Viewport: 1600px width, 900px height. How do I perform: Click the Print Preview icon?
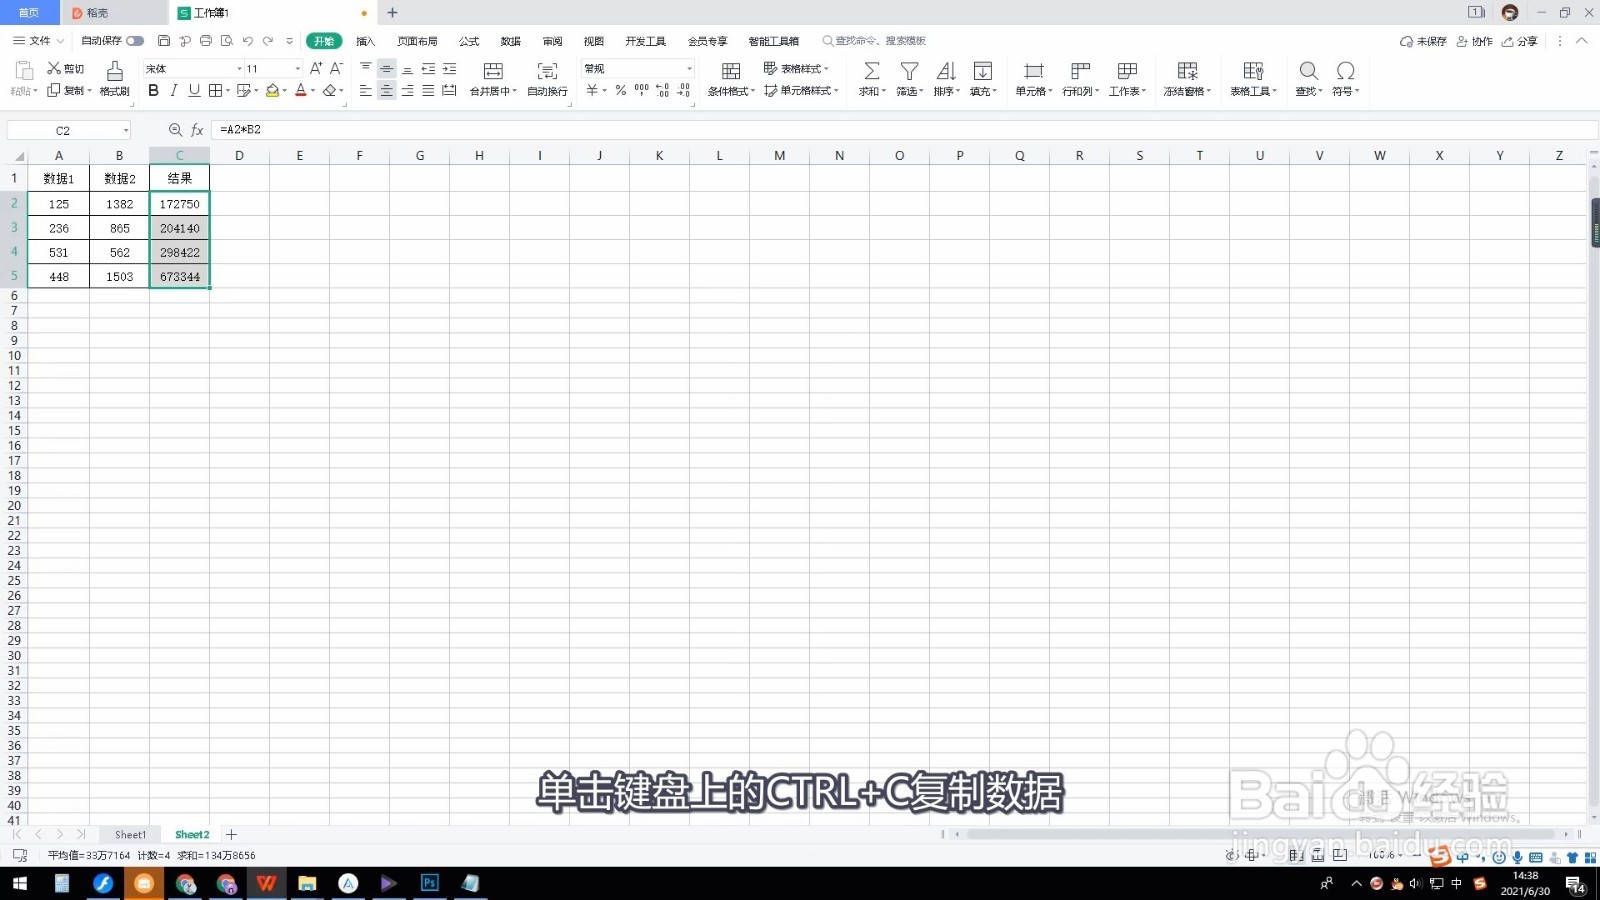pyautogui.click(x=227, y=41)
